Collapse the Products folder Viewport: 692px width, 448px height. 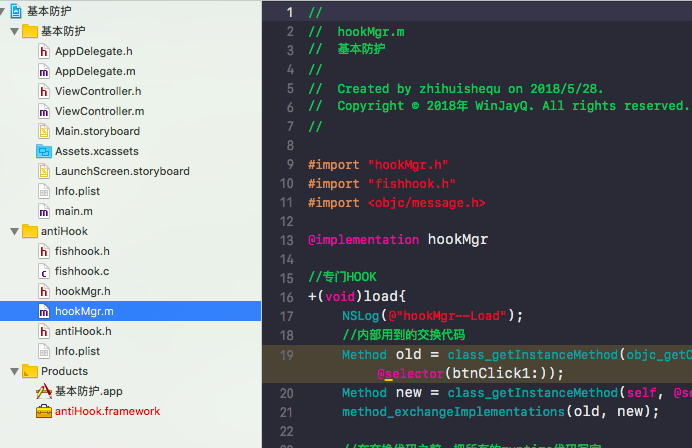pos(15,371)
